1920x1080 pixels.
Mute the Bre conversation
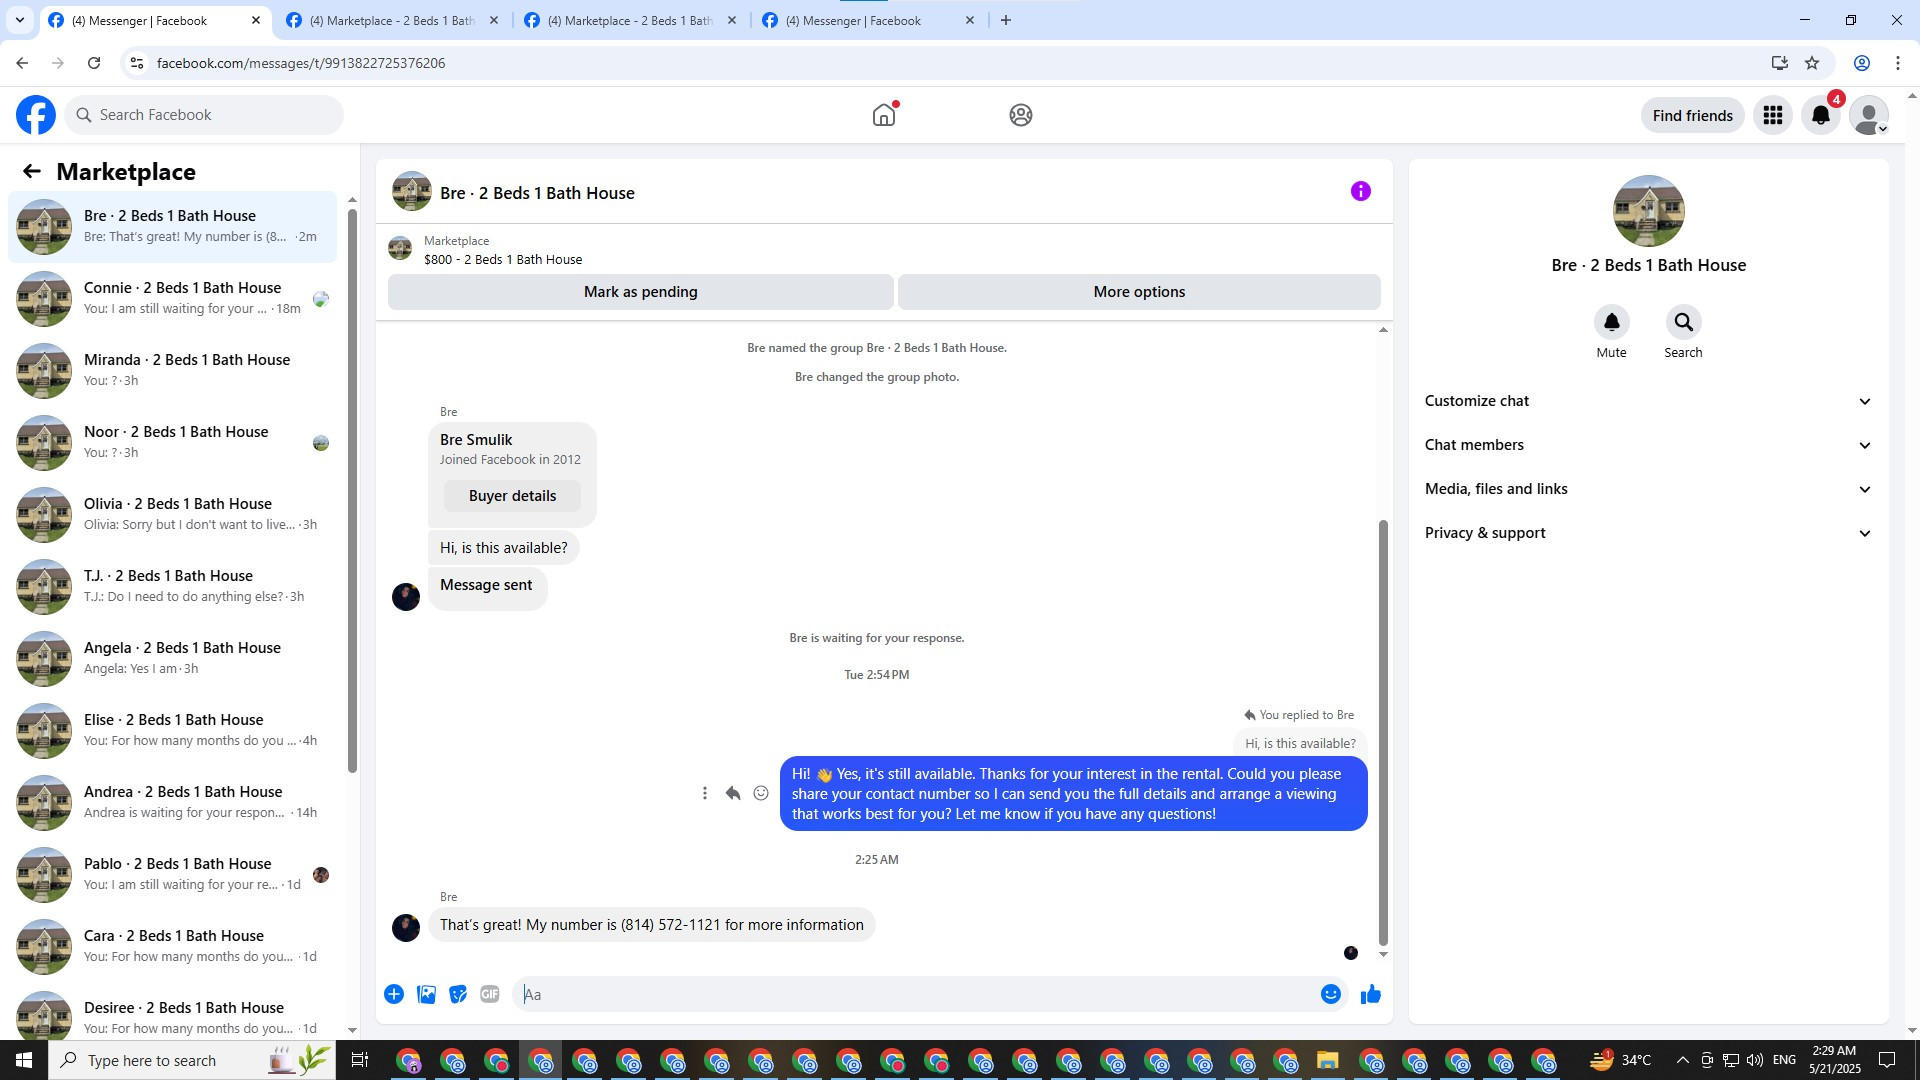click(x=1611, y=322)
